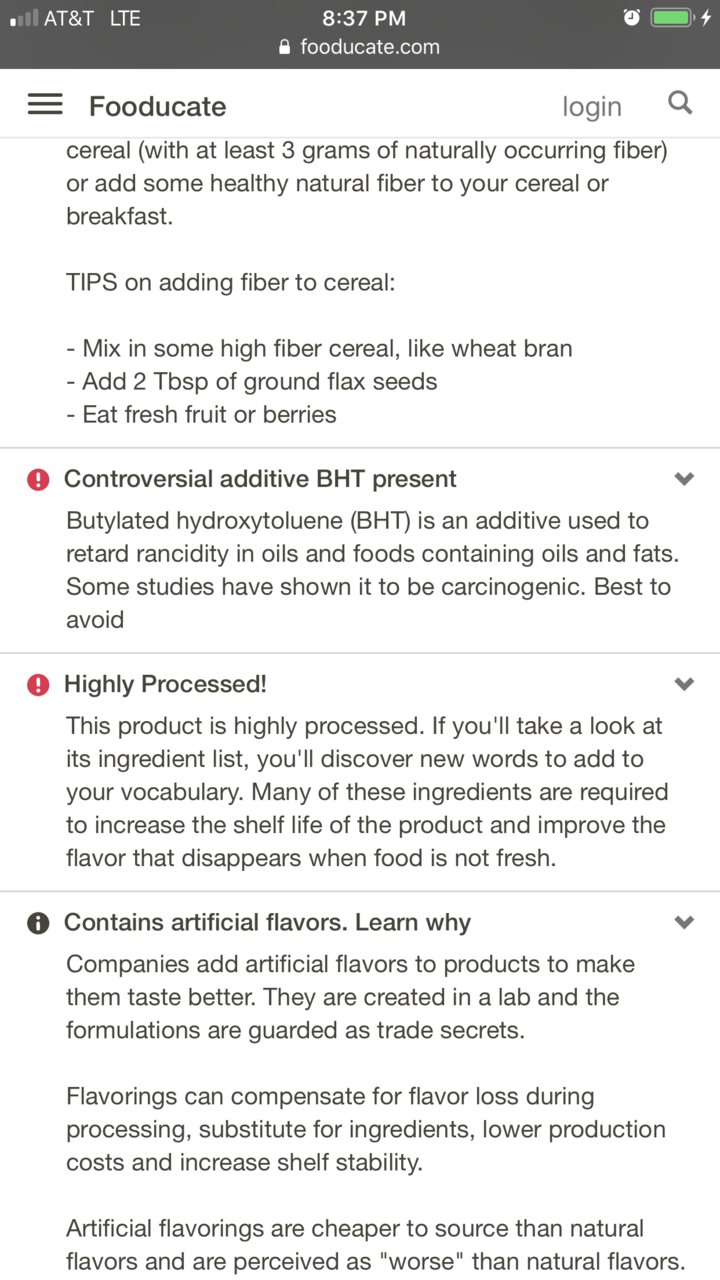Tap the info icon beside Contains artificial flavors
The image size is (720, 1280).
[x=38, y=923]
